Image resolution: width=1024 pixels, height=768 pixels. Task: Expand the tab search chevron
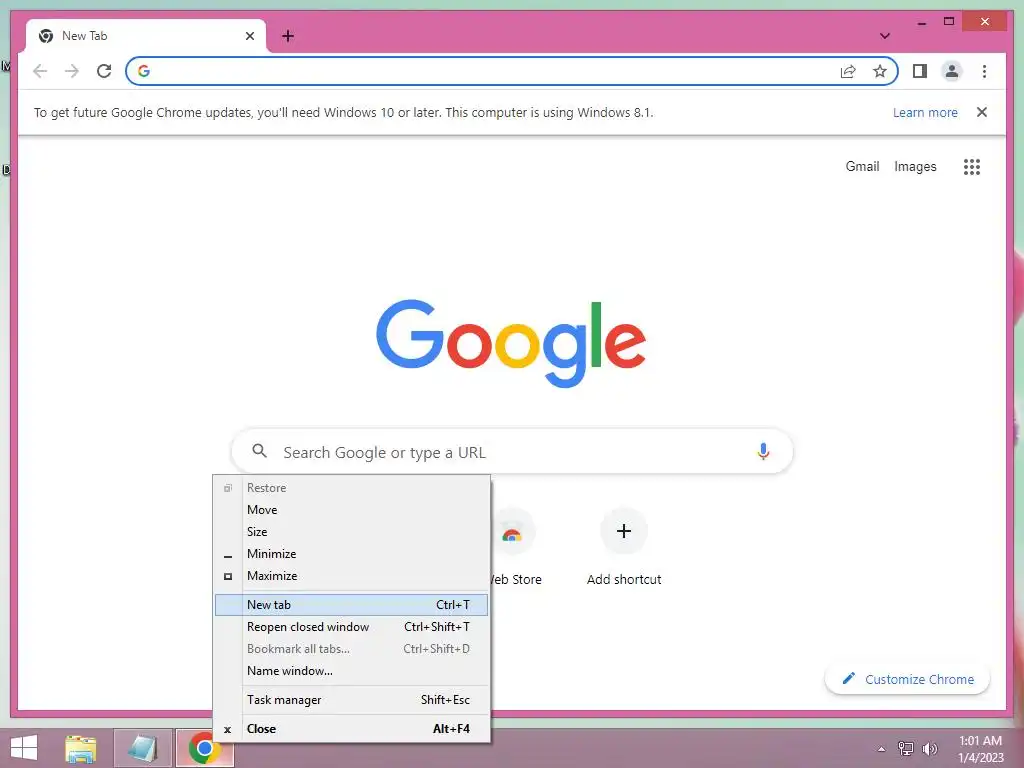tap(885, 36)
